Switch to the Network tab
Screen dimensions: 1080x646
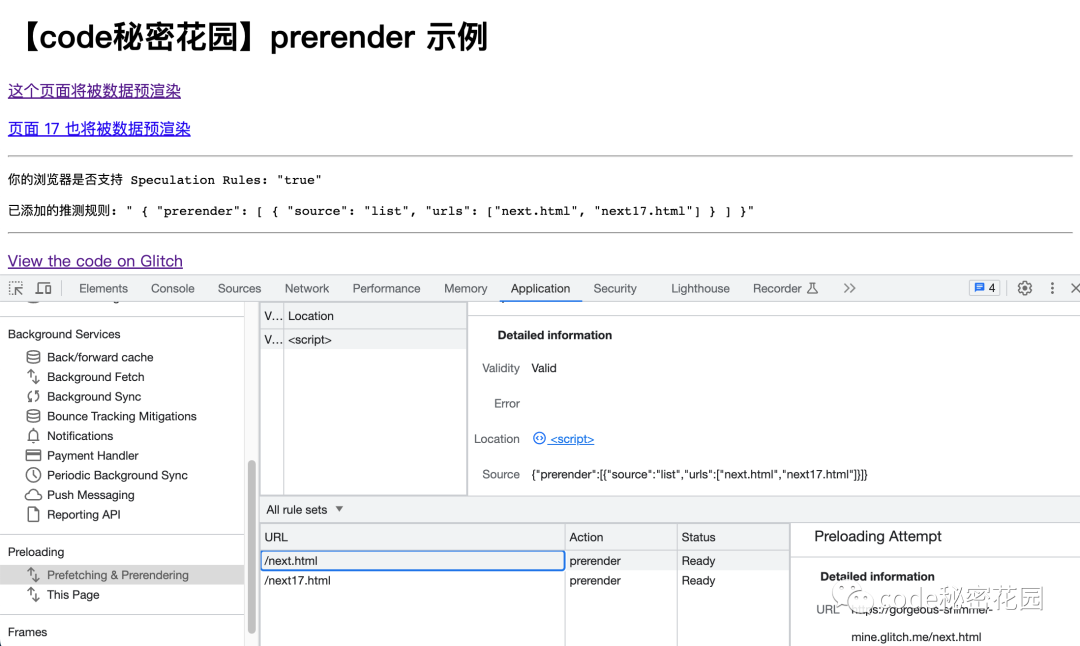[306, 288]
